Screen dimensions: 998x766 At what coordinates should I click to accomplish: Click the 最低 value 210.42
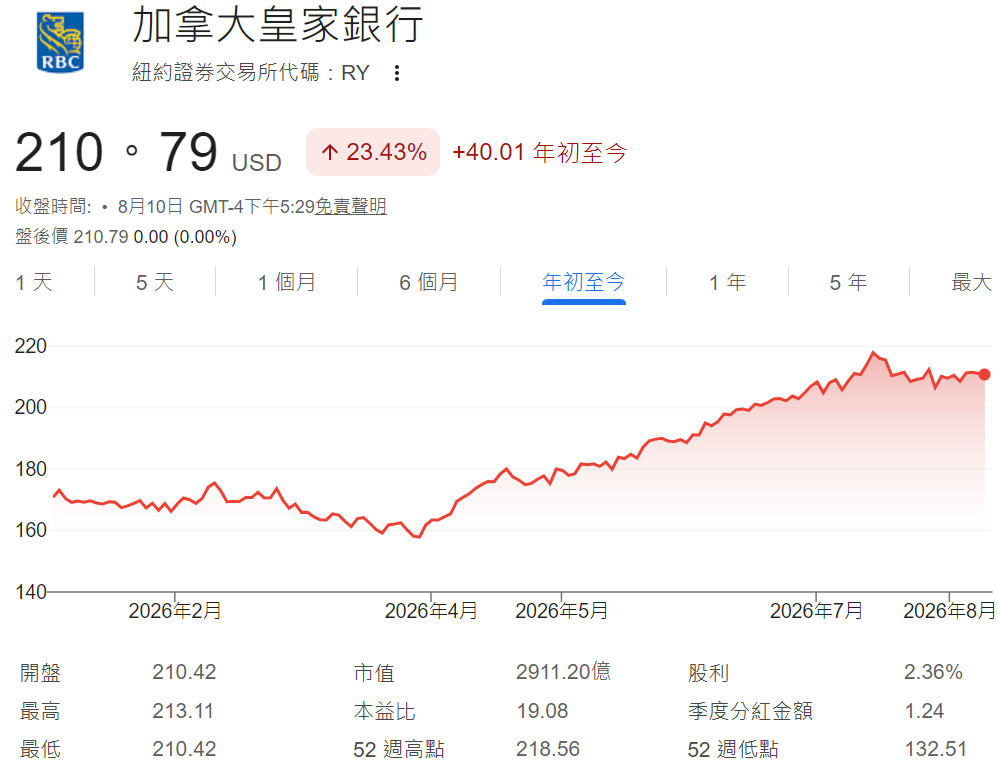184,749
